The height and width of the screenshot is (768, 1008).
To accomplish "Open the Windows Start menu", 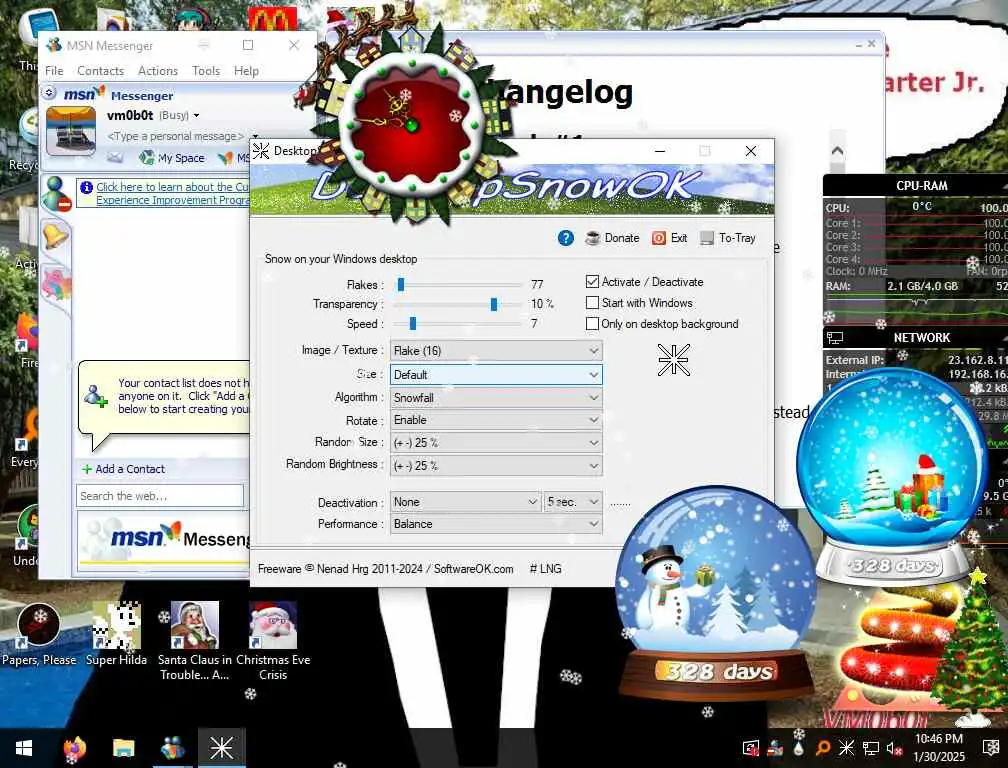I will 24,748.
